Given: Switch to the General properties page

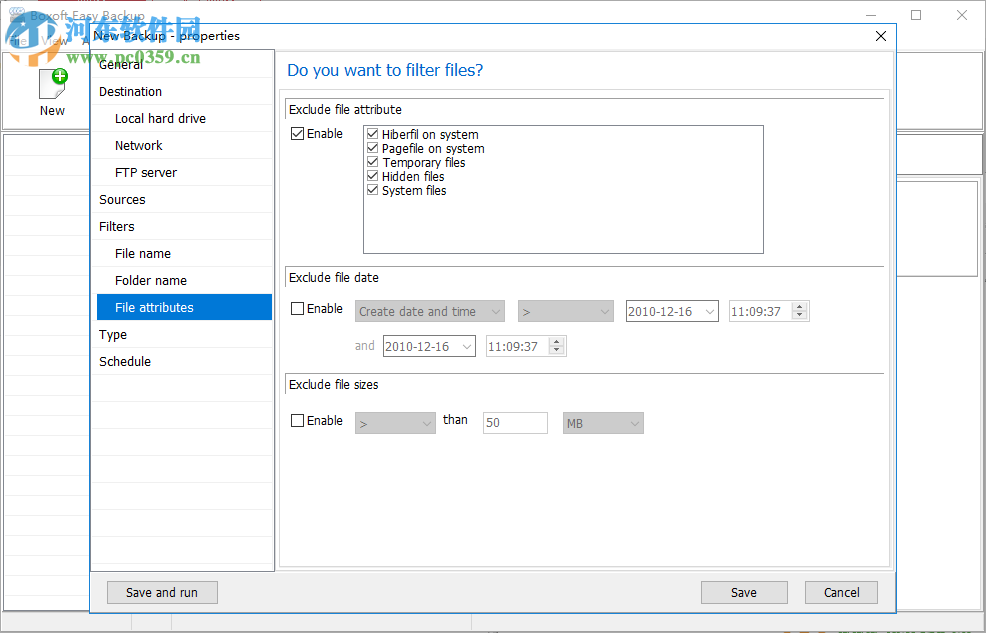Looking at the screenshot, I should click(120, 64).
